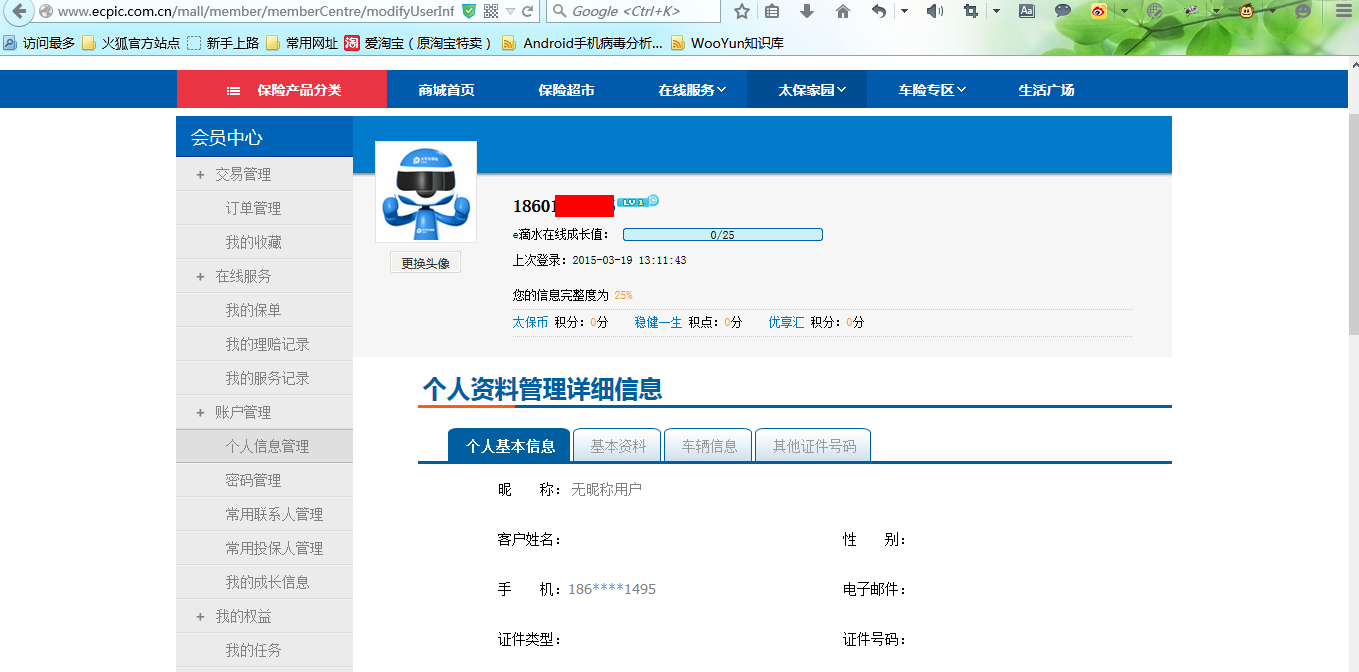Click the e滴水 growth progress bar 0/25
1359x672 pixels.
point(723,235)
